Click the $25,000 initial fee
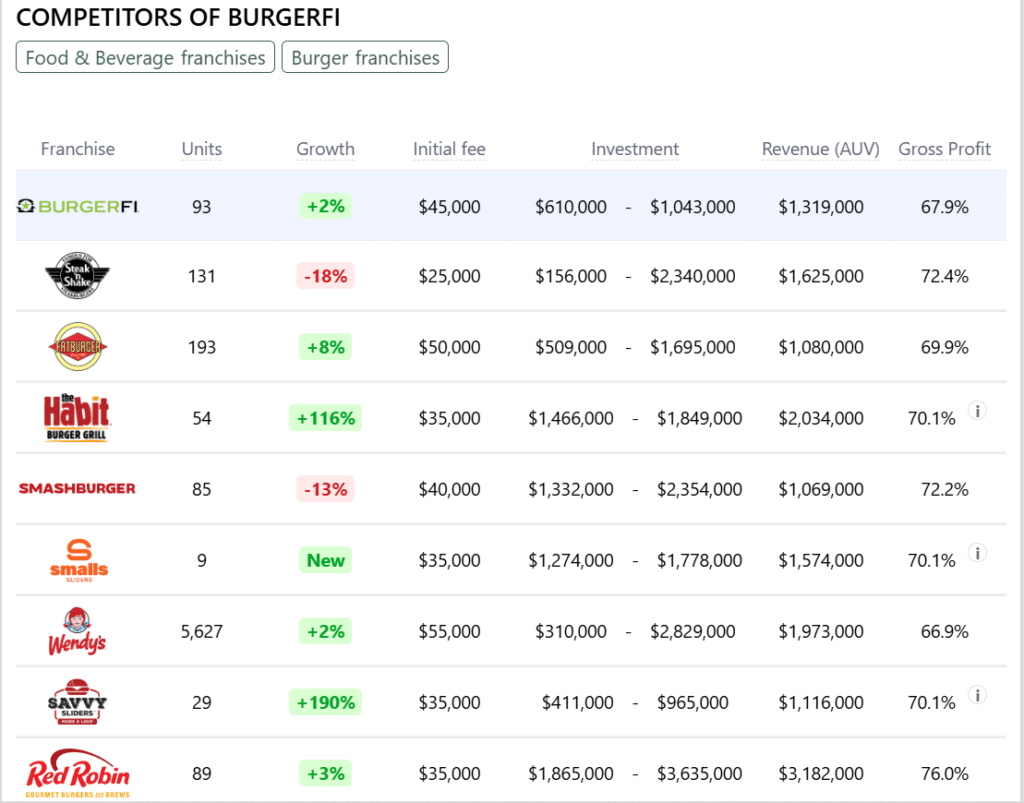This screenshot has width=1024, height=803. [x=449, y=276]
